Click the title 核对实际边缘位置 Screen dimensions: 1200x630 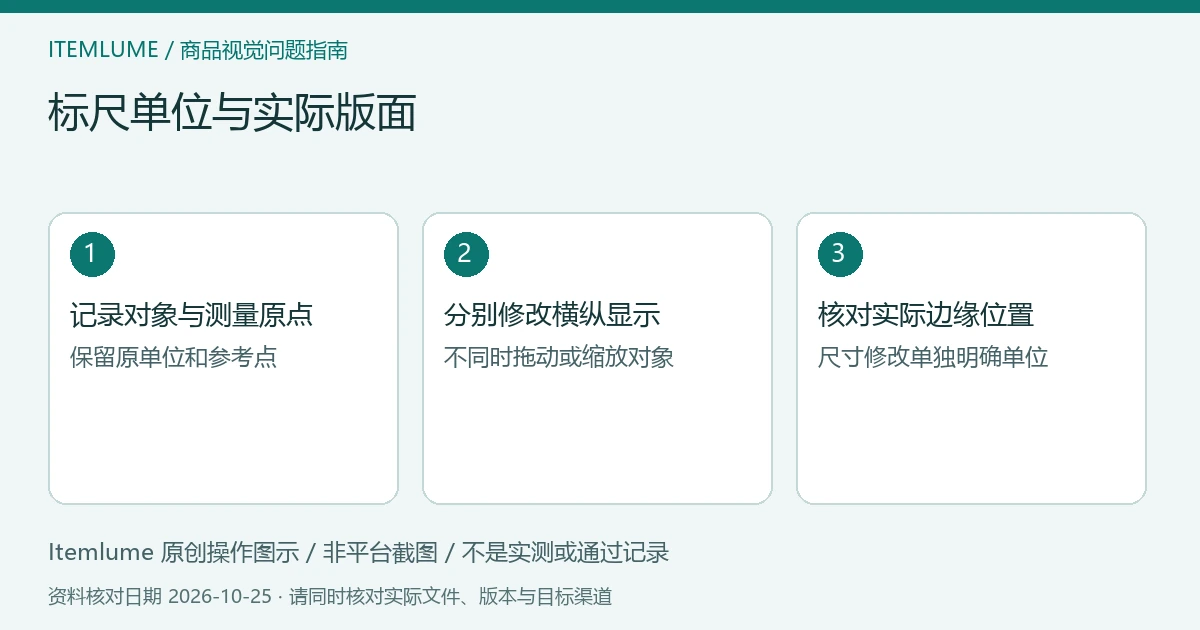[926, 315]
